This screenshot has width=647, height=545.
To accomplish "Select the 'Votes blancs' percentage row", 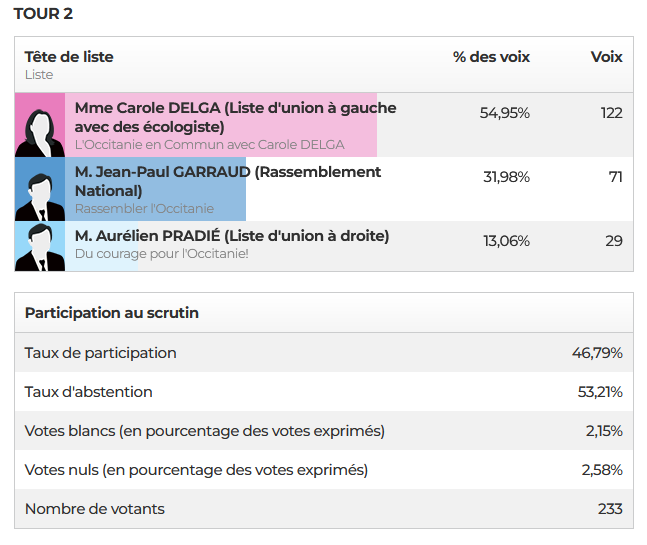I will (324, 431).
